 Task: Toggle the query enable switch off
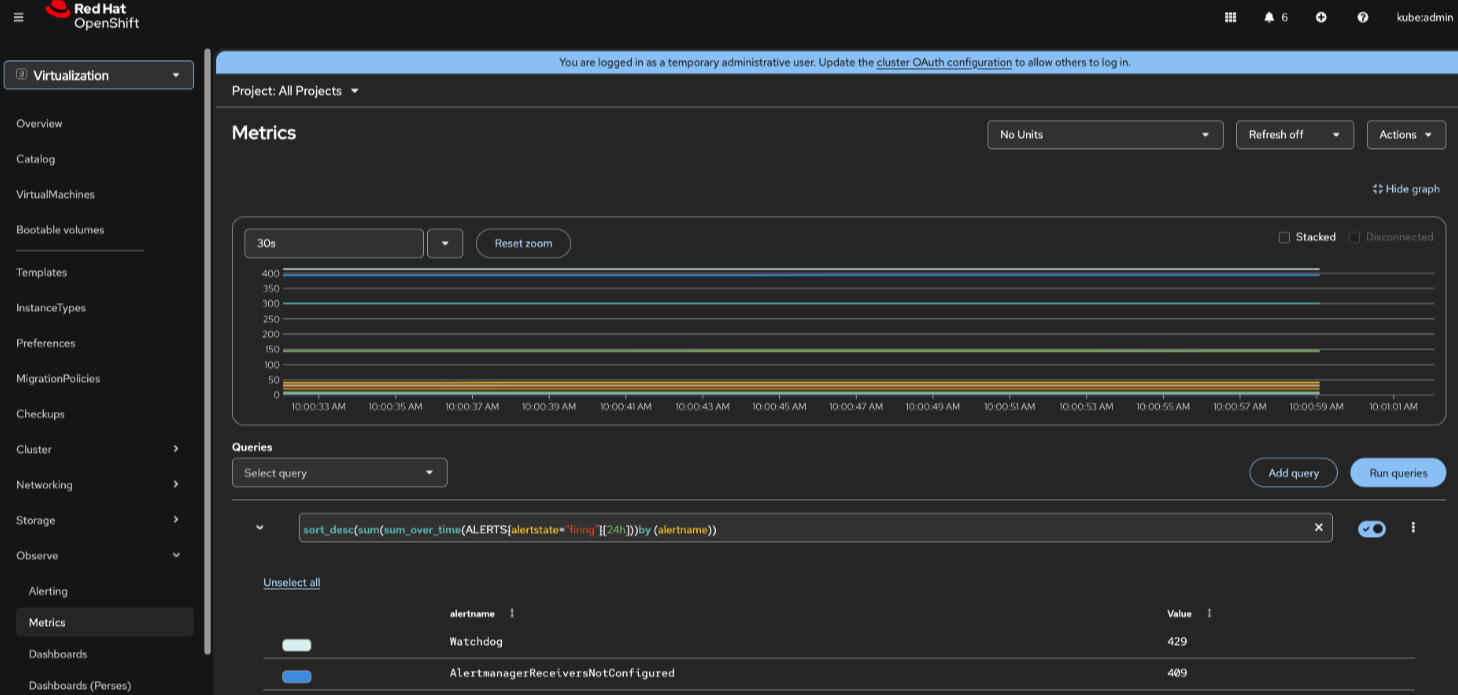coord(1372,528)
